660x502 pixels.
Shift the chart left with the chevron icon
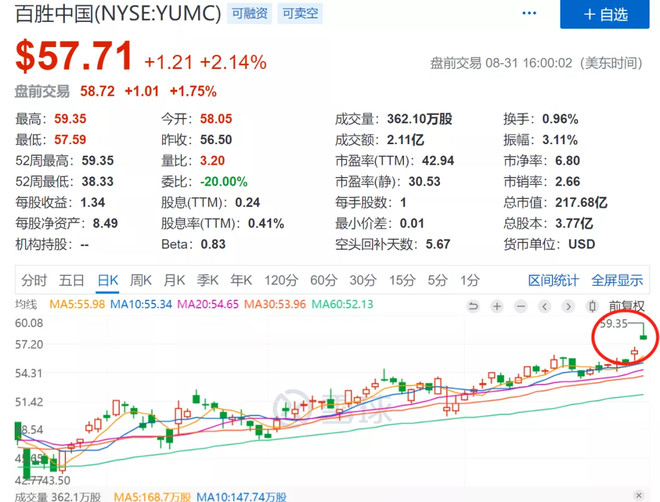pos(544,306)
